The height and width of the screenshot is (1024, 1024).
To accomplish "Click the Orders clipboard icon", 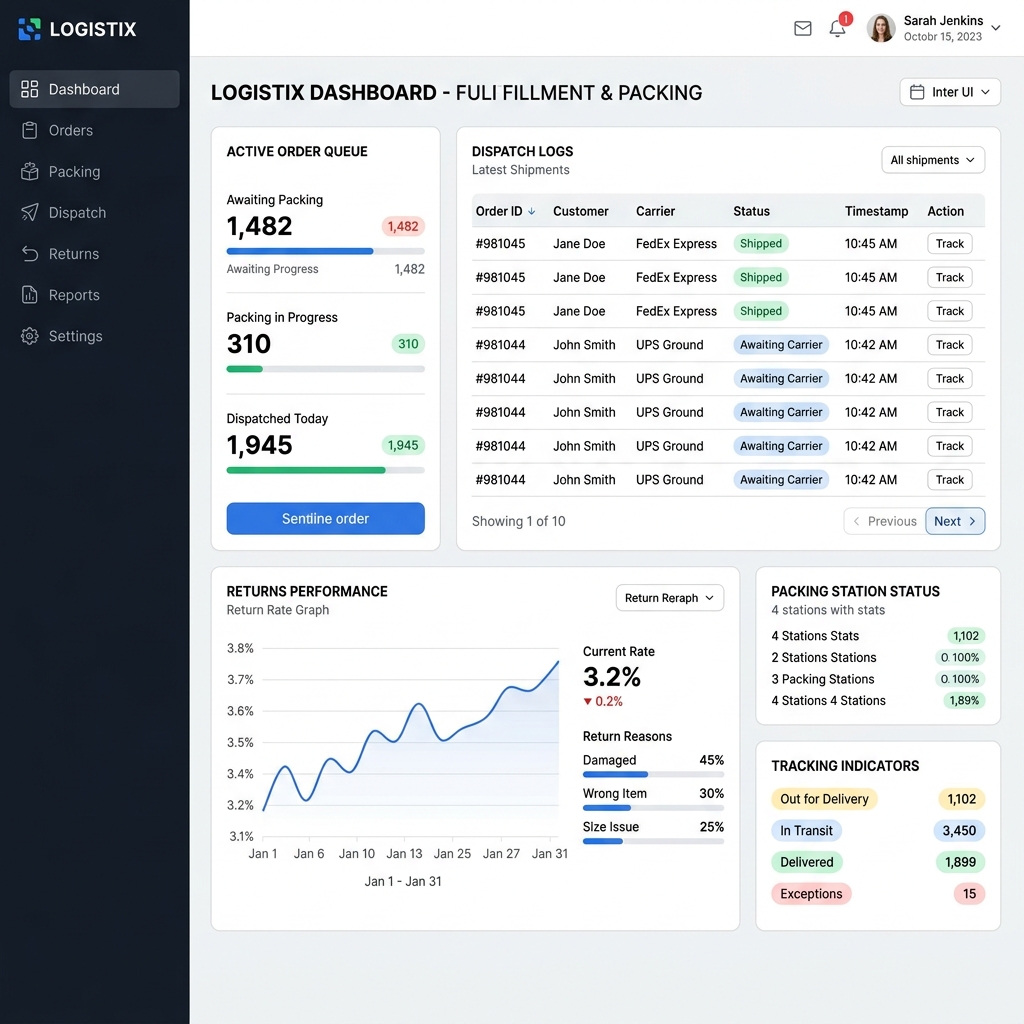I will click(29, 130).
